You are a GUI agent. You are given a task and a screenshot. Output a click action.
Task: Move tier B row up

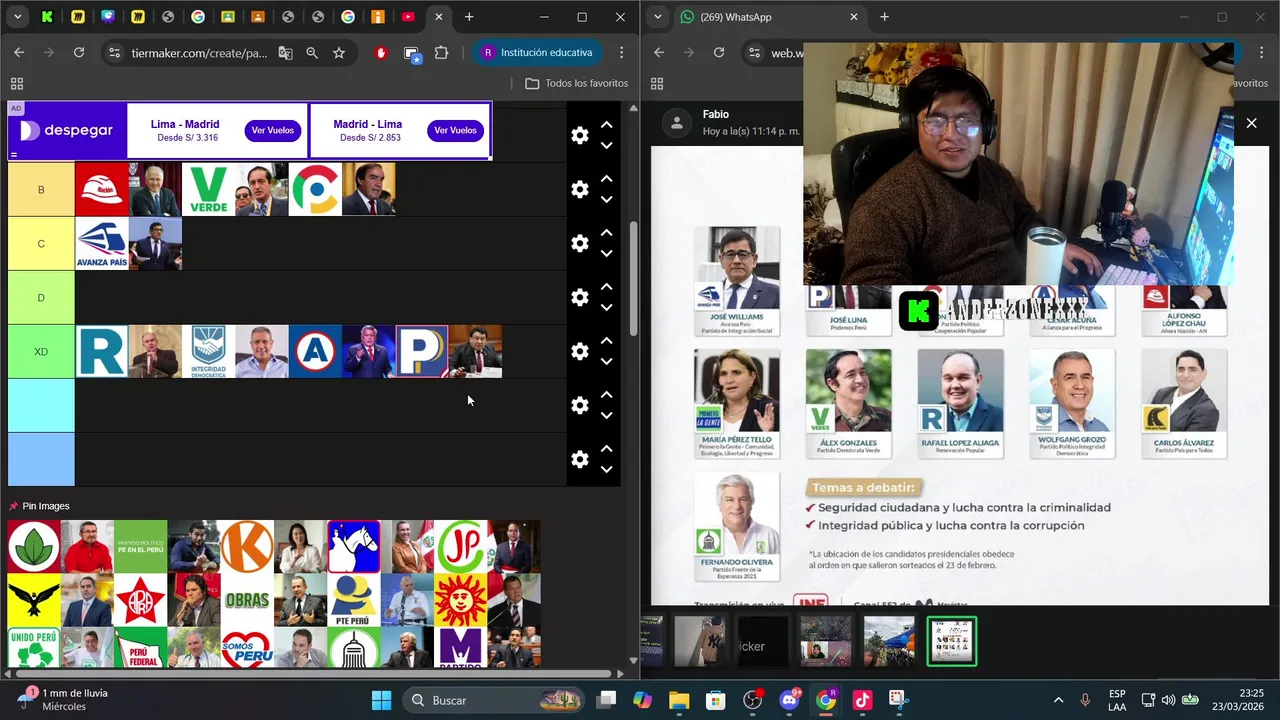click(606, 179)
